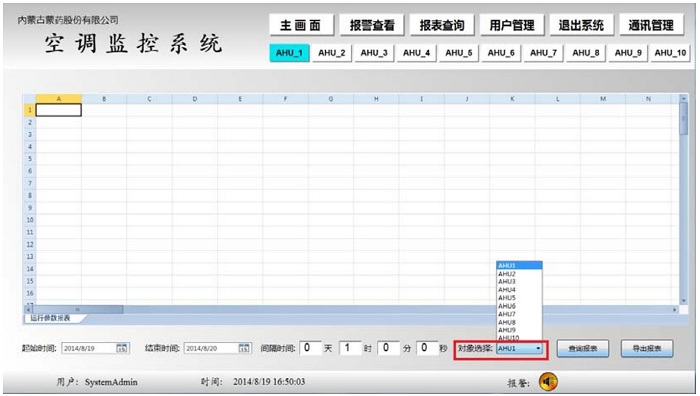Click the vertical scrollbar down arrow

683,301
